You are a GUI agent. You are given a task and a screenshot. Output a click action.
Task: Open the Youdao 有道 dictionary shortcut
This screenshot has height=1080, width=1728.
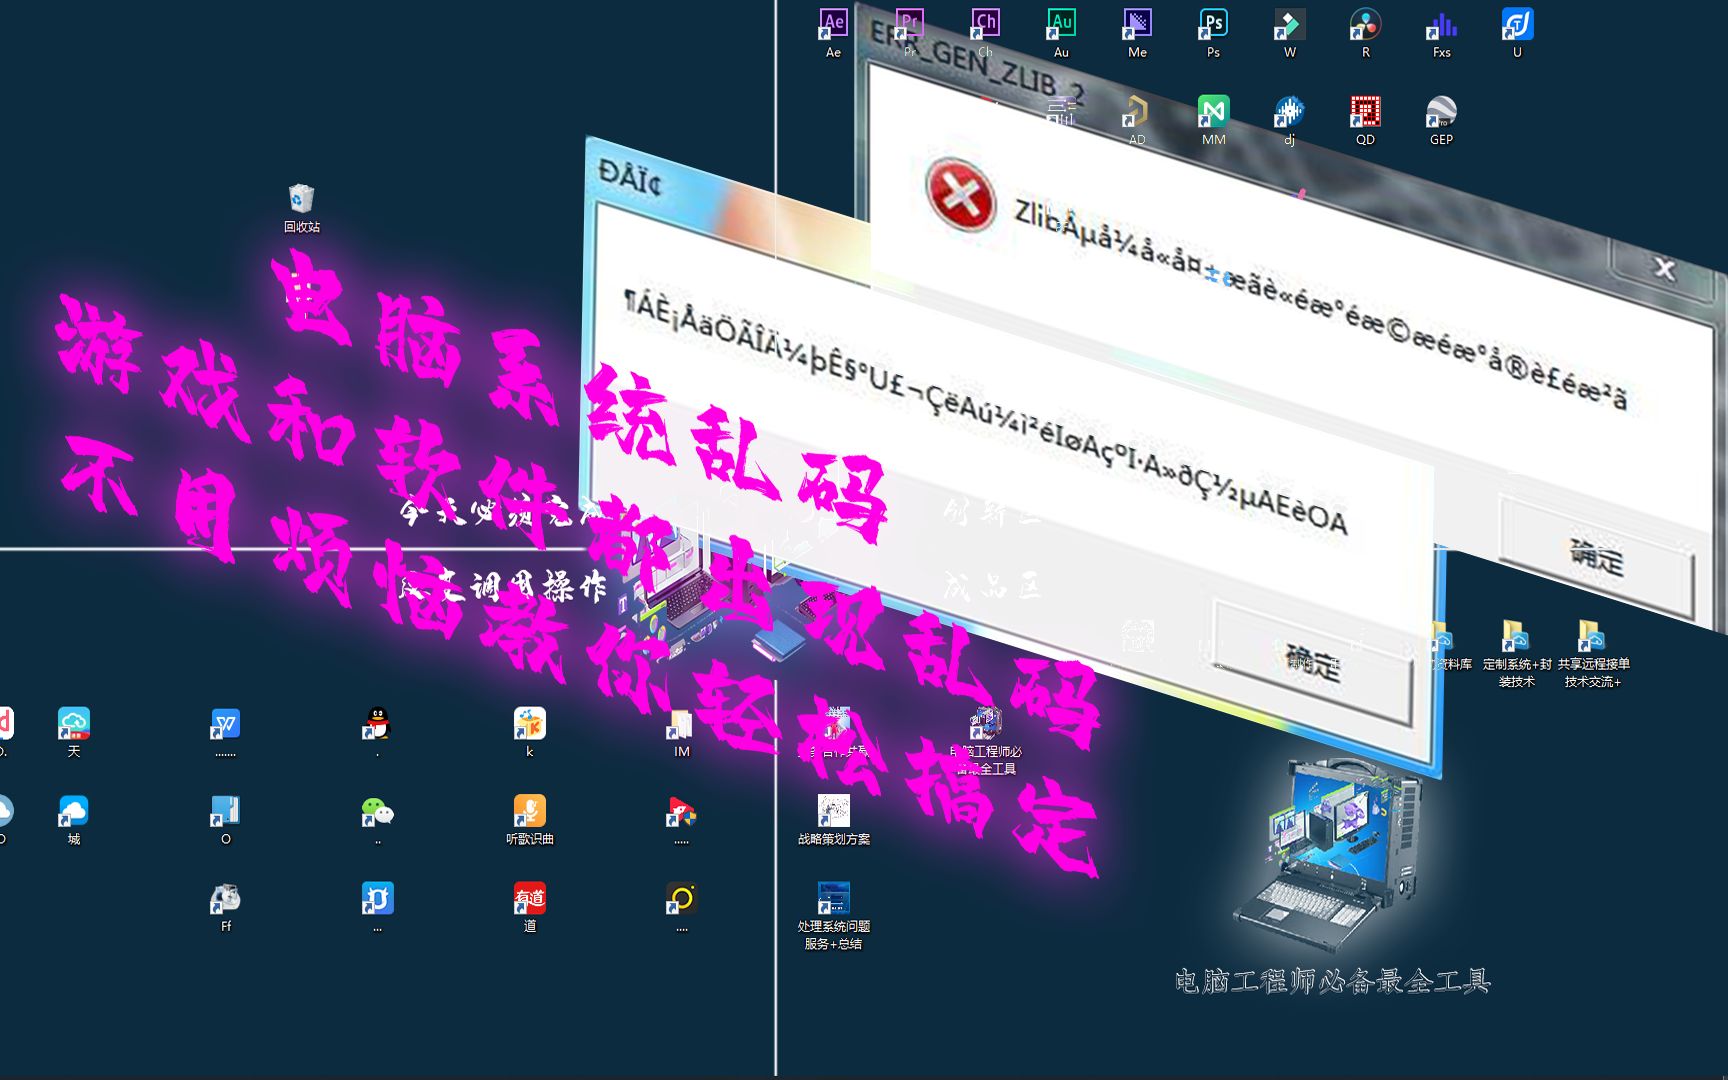click(529, 900)
